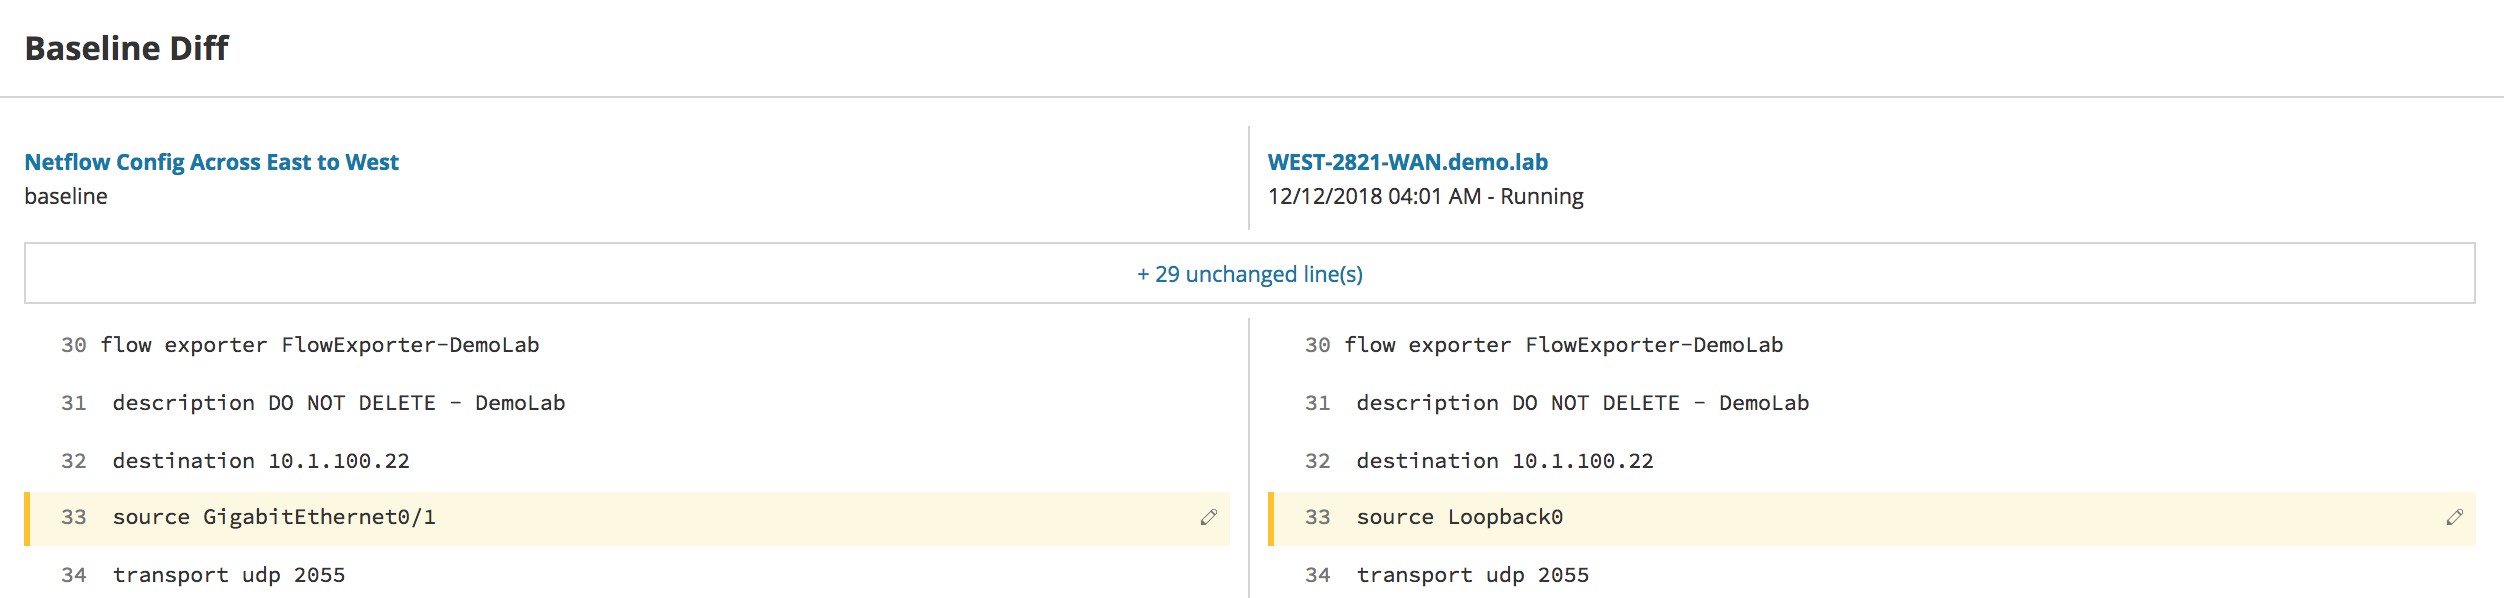
Task: Click the Baseline Diff page heading
Action: pyautogui.click(x=127, y=48)
